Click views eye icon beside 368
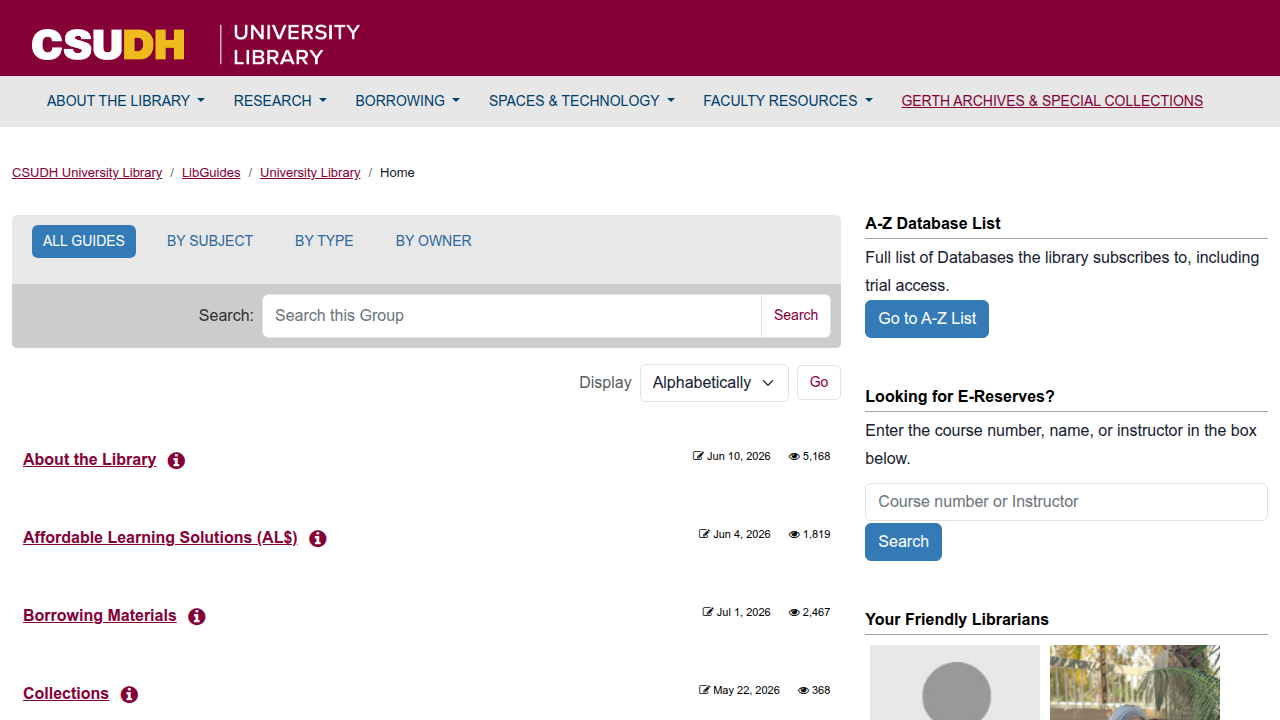 [x=803, y=690]
